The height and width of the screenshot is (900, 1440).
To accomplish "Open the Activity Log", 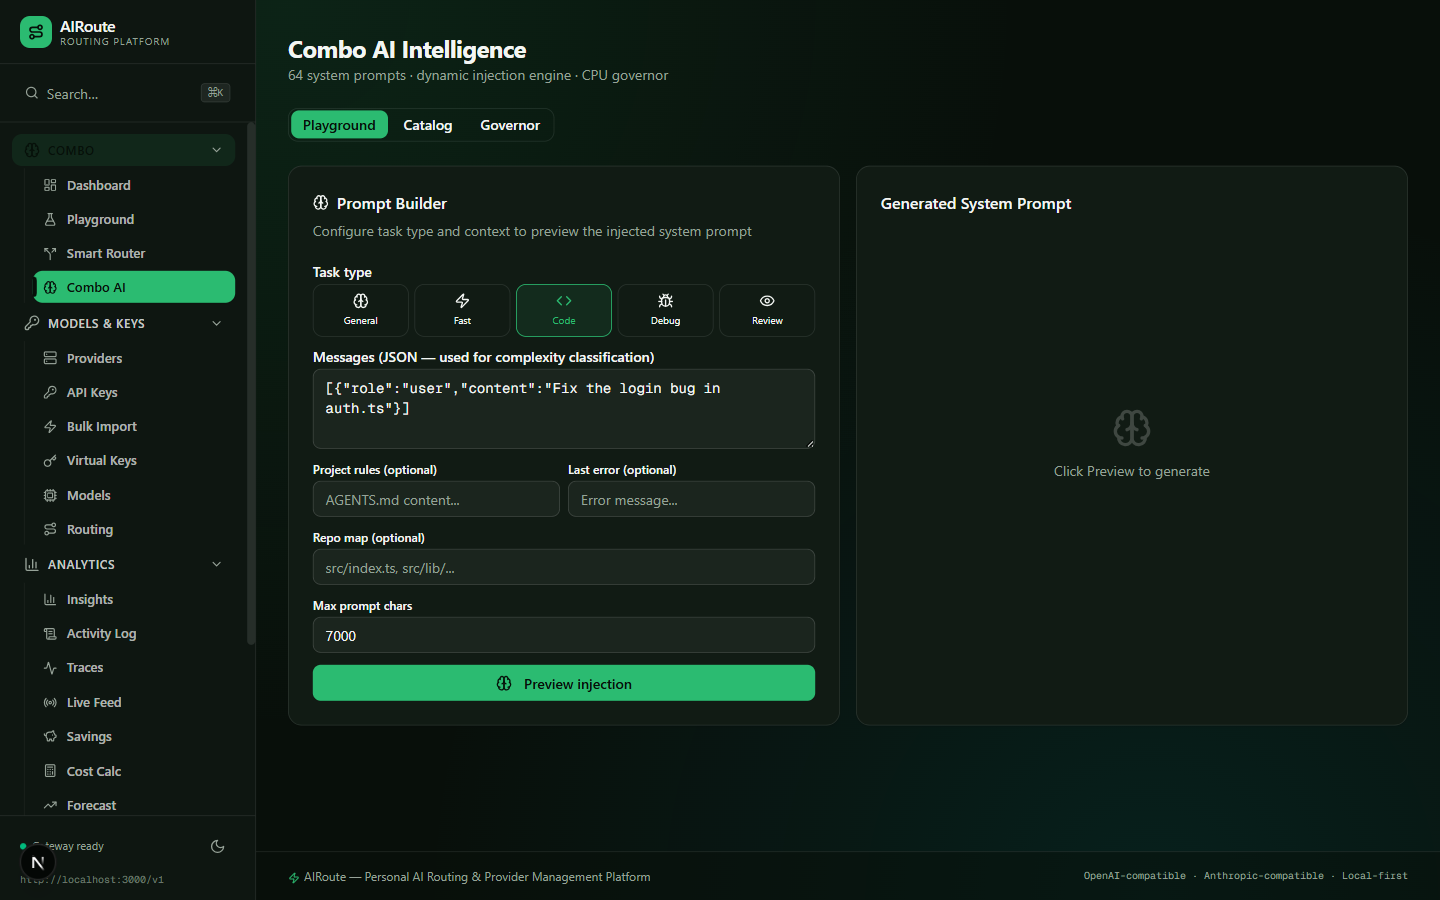I will click(134, 633).
